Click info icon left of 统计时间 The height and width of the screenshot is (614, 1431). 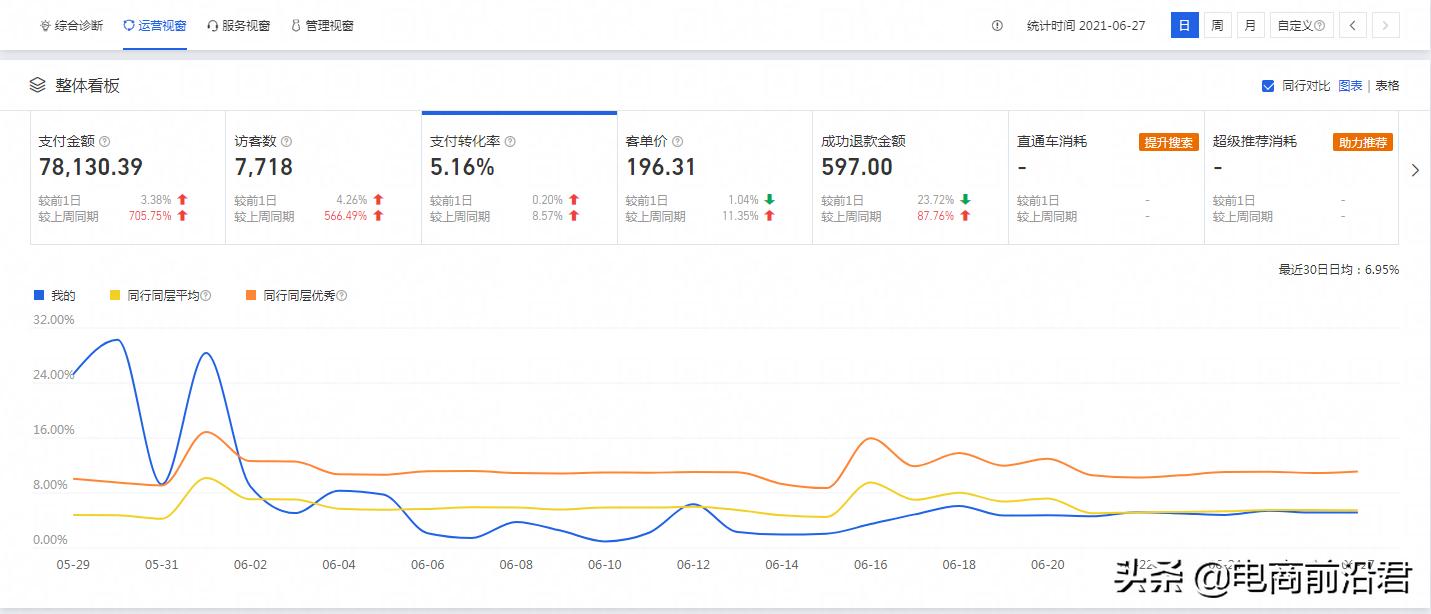[997, 26]
